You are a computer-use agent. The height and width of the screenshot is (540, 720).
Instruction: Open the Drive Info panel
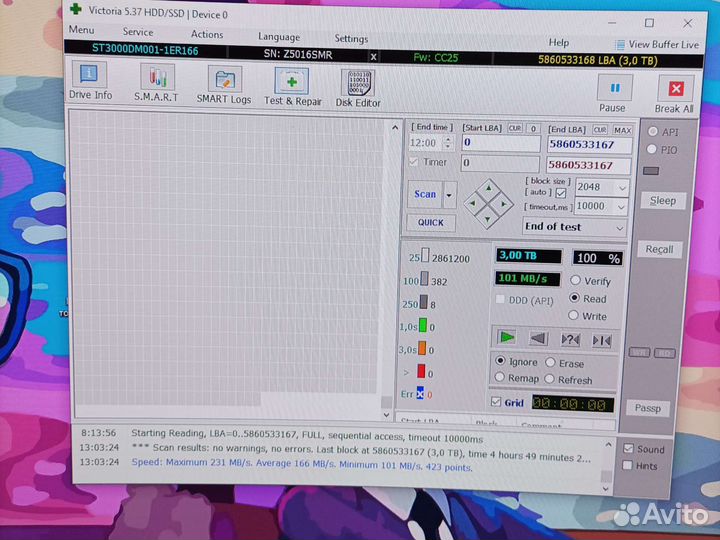click(x=91, y=80)
